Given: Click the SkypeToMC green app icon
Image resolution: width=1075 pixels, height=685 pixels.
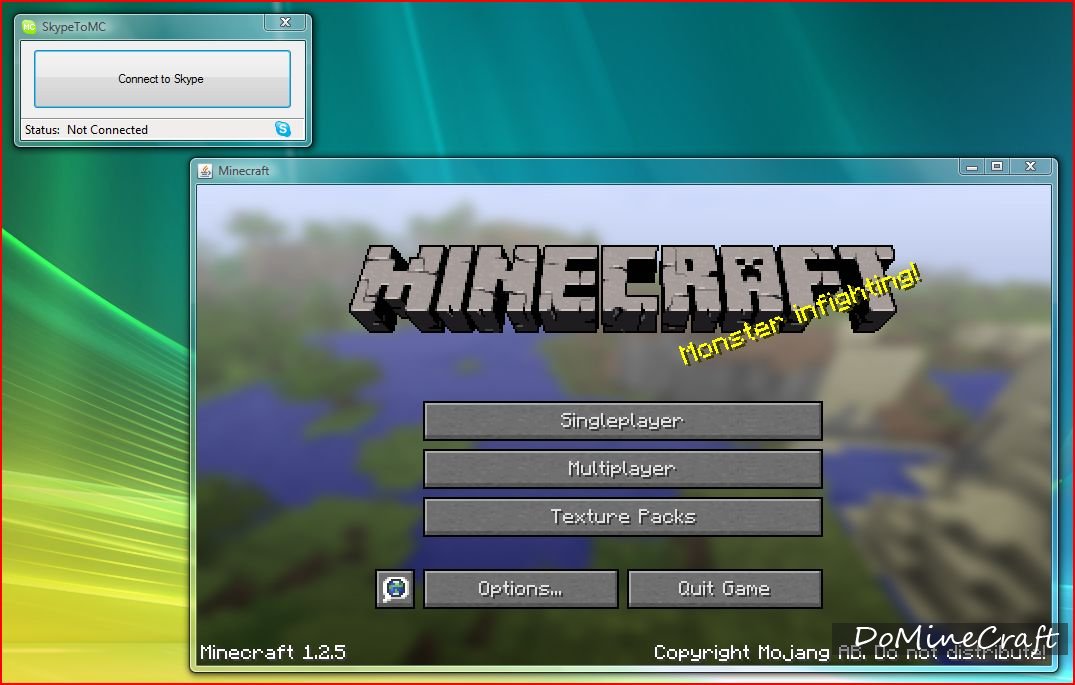Looking at the screenshot, I should [x=29, y=27].
